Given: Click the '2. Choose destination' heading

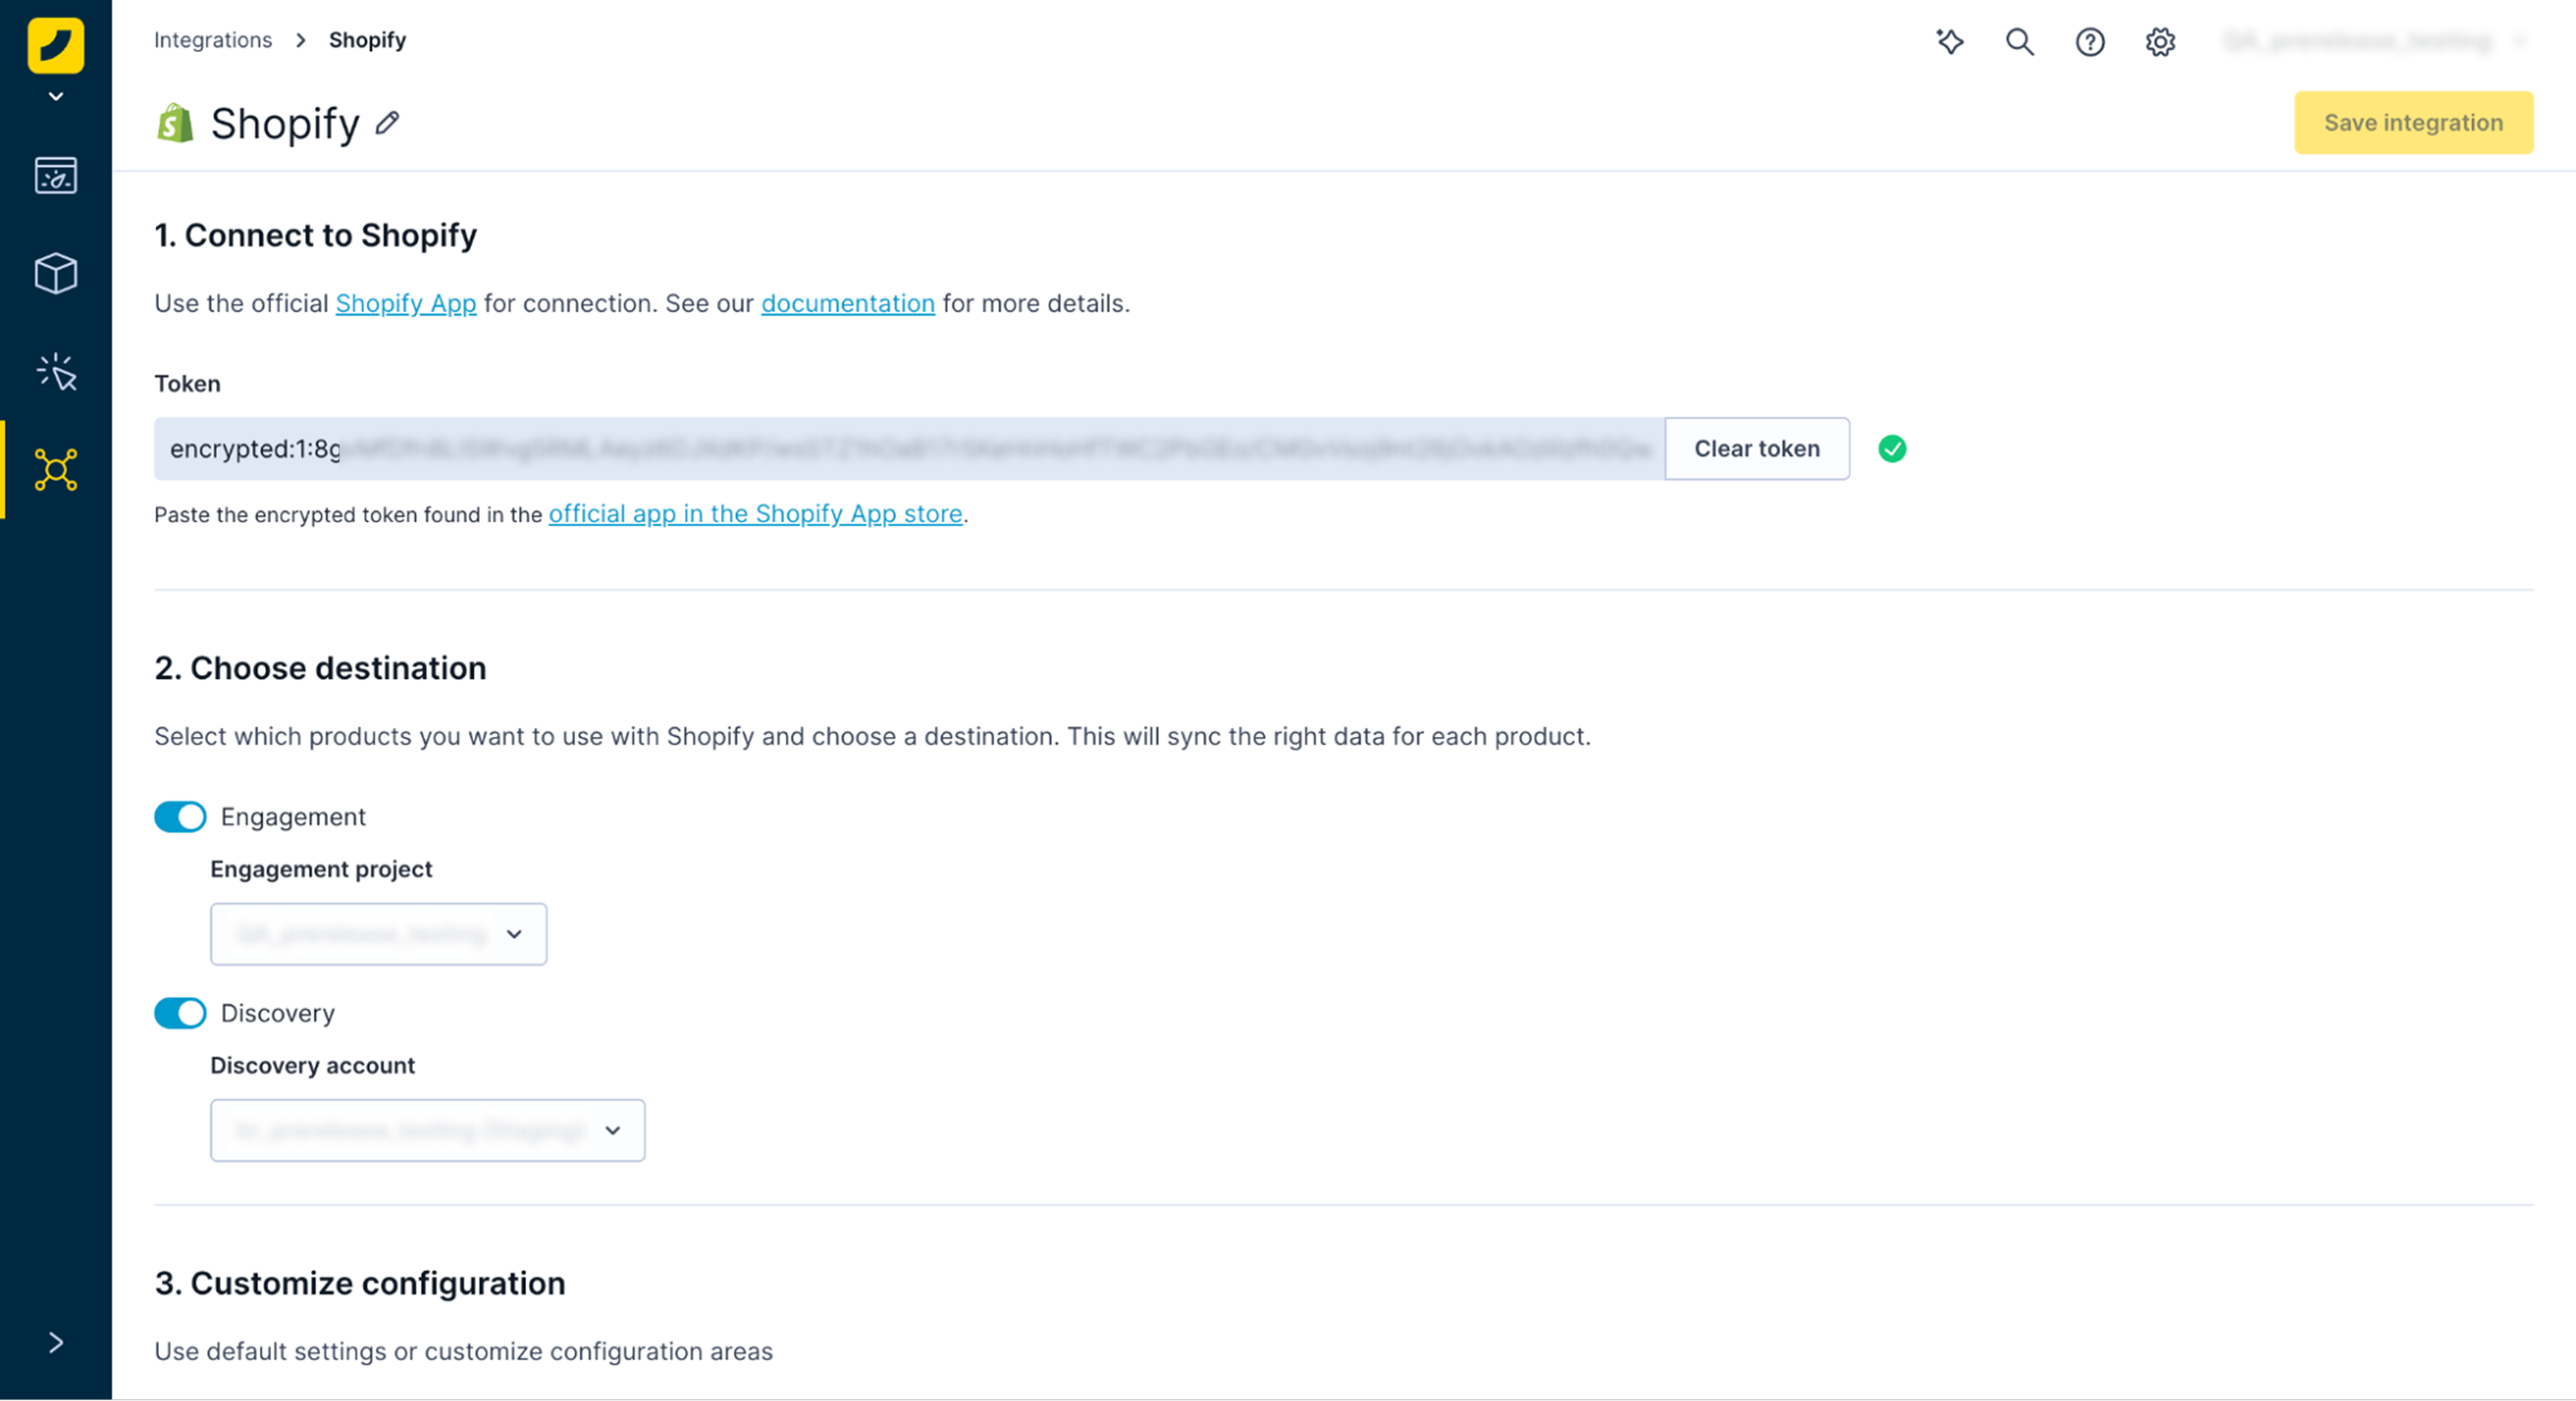Looking at the screenshot, I should tap(320, 668).
